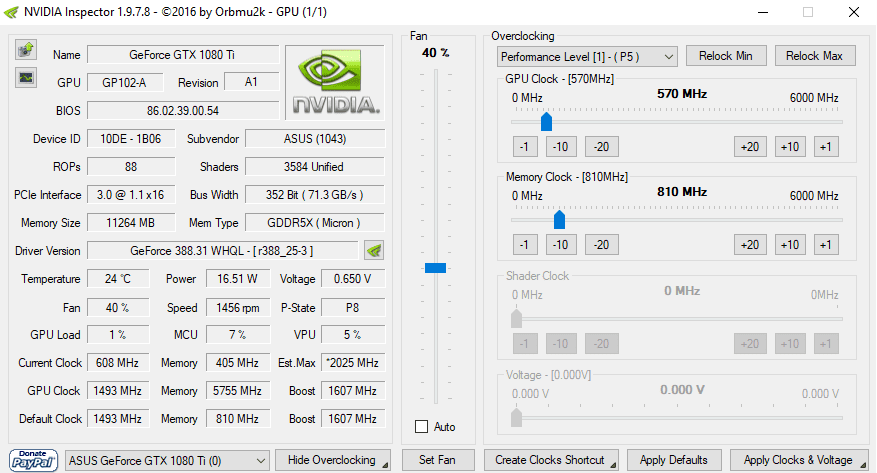Click the Set Fan button
Screen dimensions: 877x473
pos(437,460)
